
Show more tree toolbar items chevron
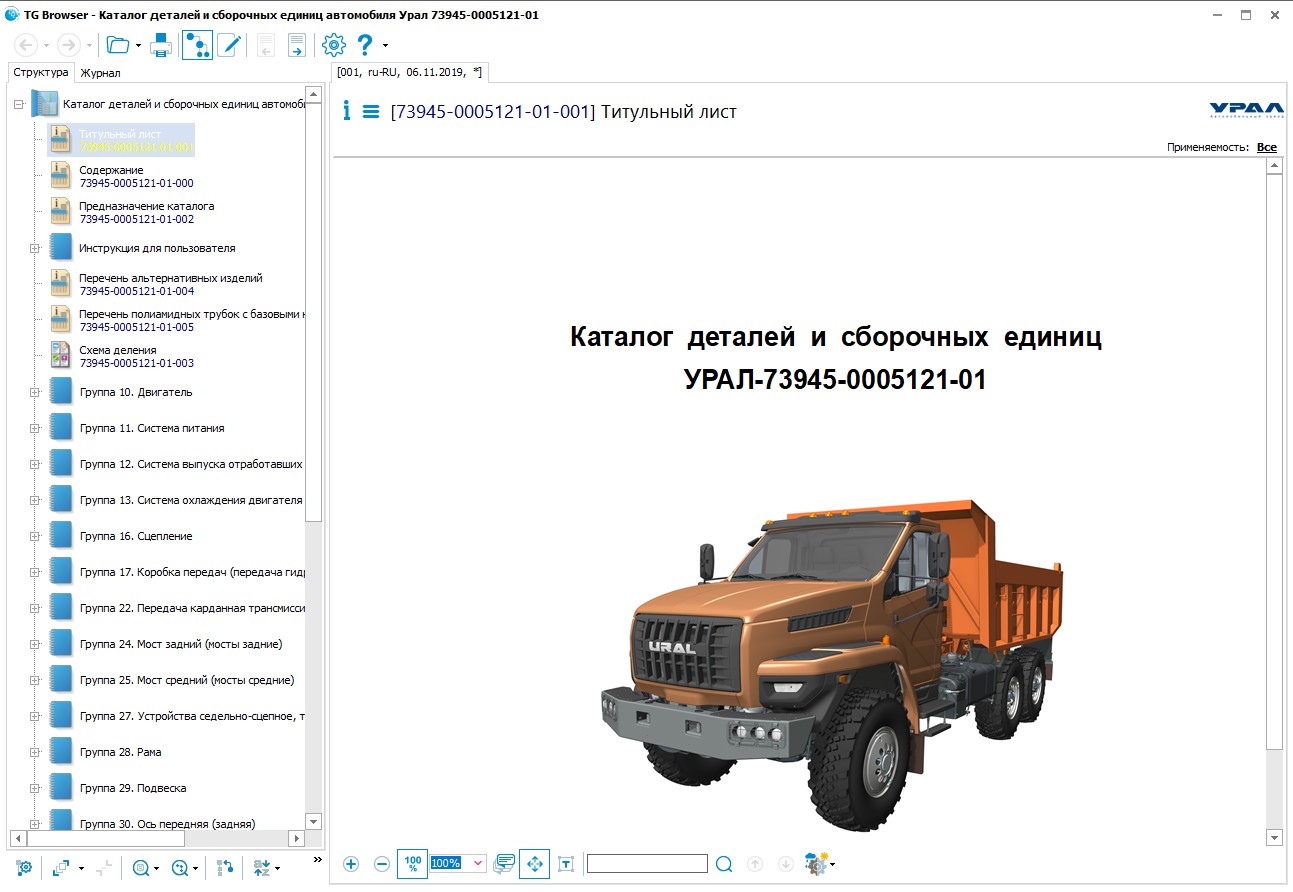(x=318, y=859)
